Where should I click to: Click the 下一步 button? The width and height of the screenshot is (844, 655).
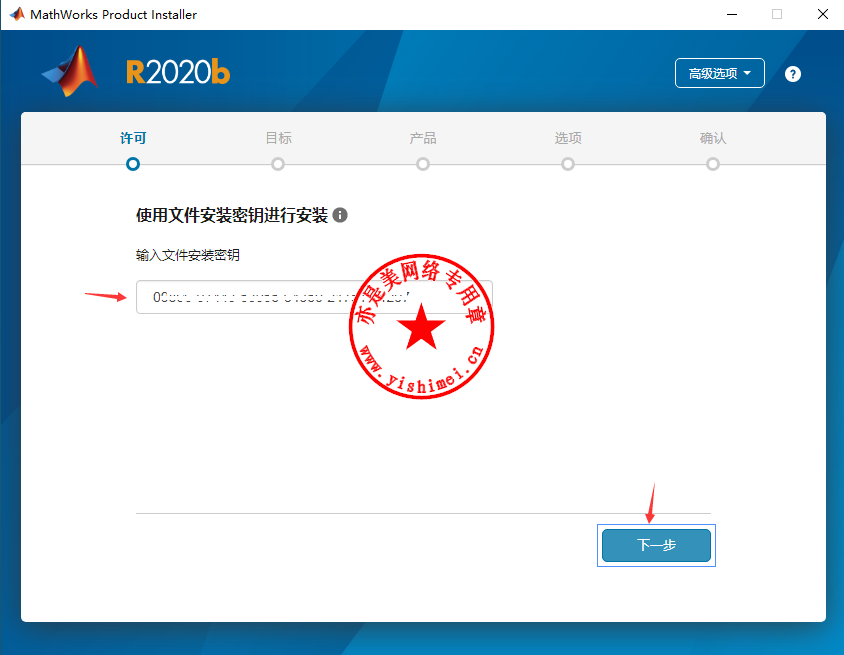click(x=656, y=545)
